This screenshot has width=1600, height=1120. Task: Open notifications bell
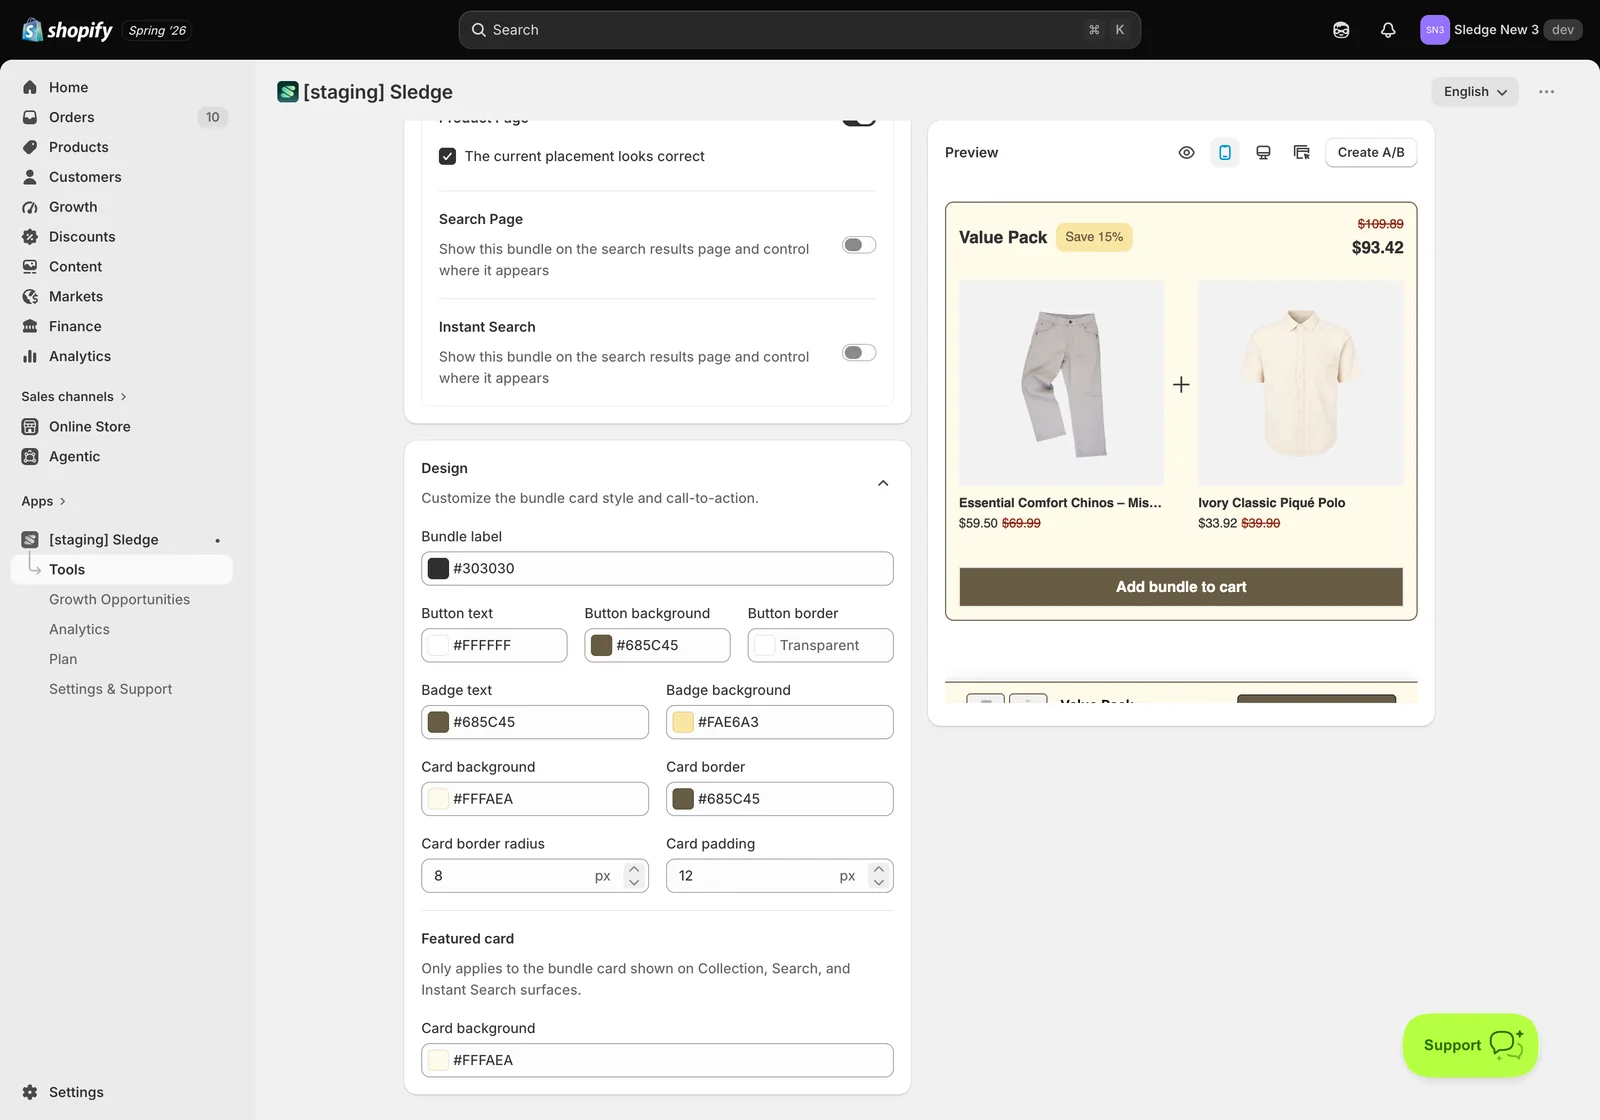pos(1388,30)
